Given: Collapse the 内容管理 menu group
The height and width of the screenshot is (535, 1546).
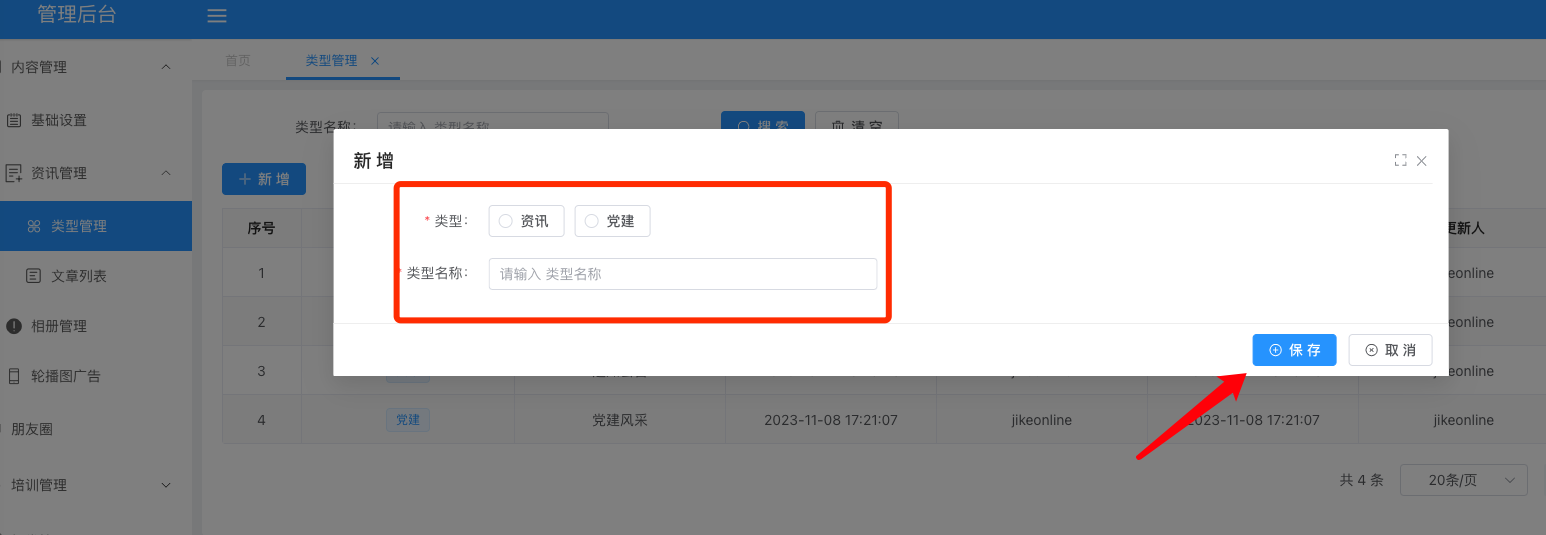Looking at the screenshot, I should [x=166, y=67].
